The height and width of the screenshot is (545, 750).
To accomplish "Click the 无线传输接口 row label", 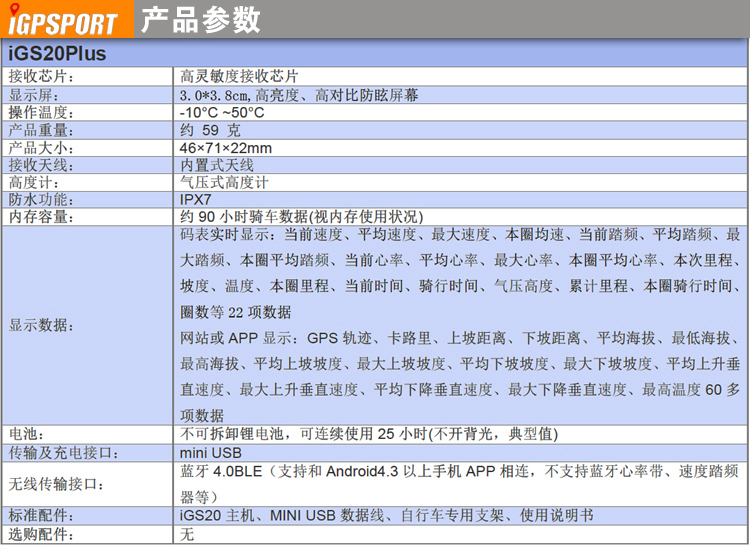I will click(x=56, y=484).
